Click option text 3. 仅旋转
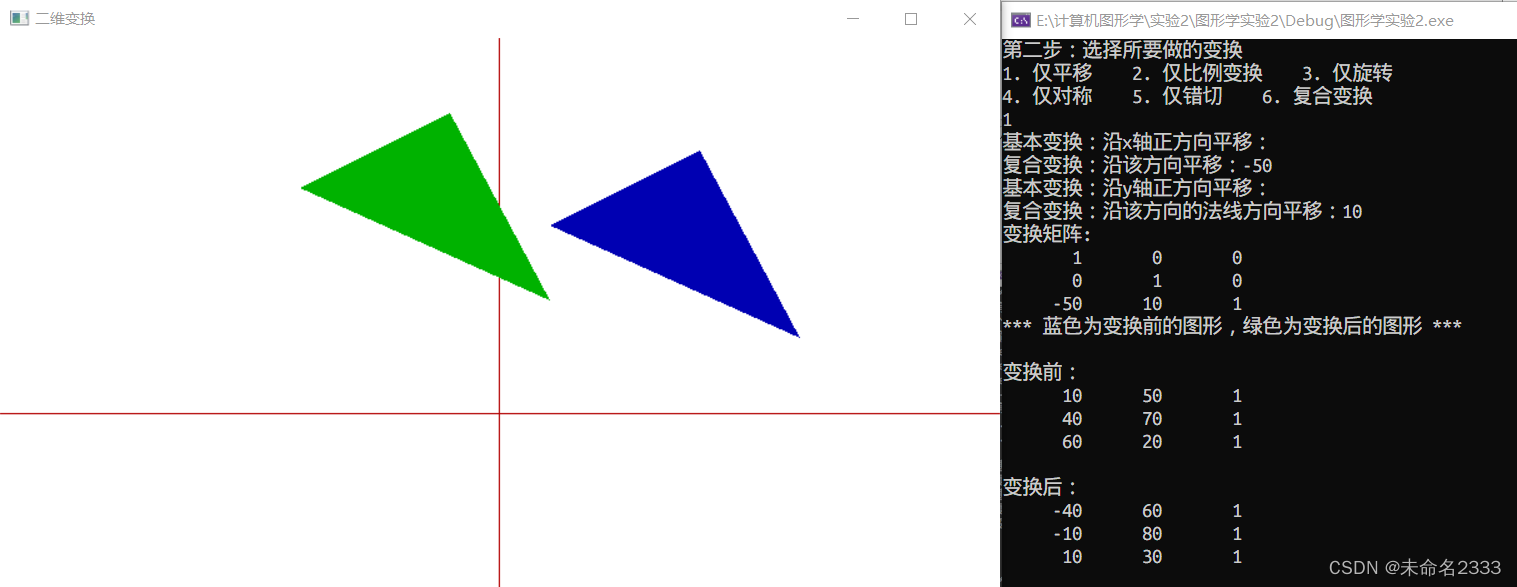The image size is (1517, 587). tap(1347, 73)
